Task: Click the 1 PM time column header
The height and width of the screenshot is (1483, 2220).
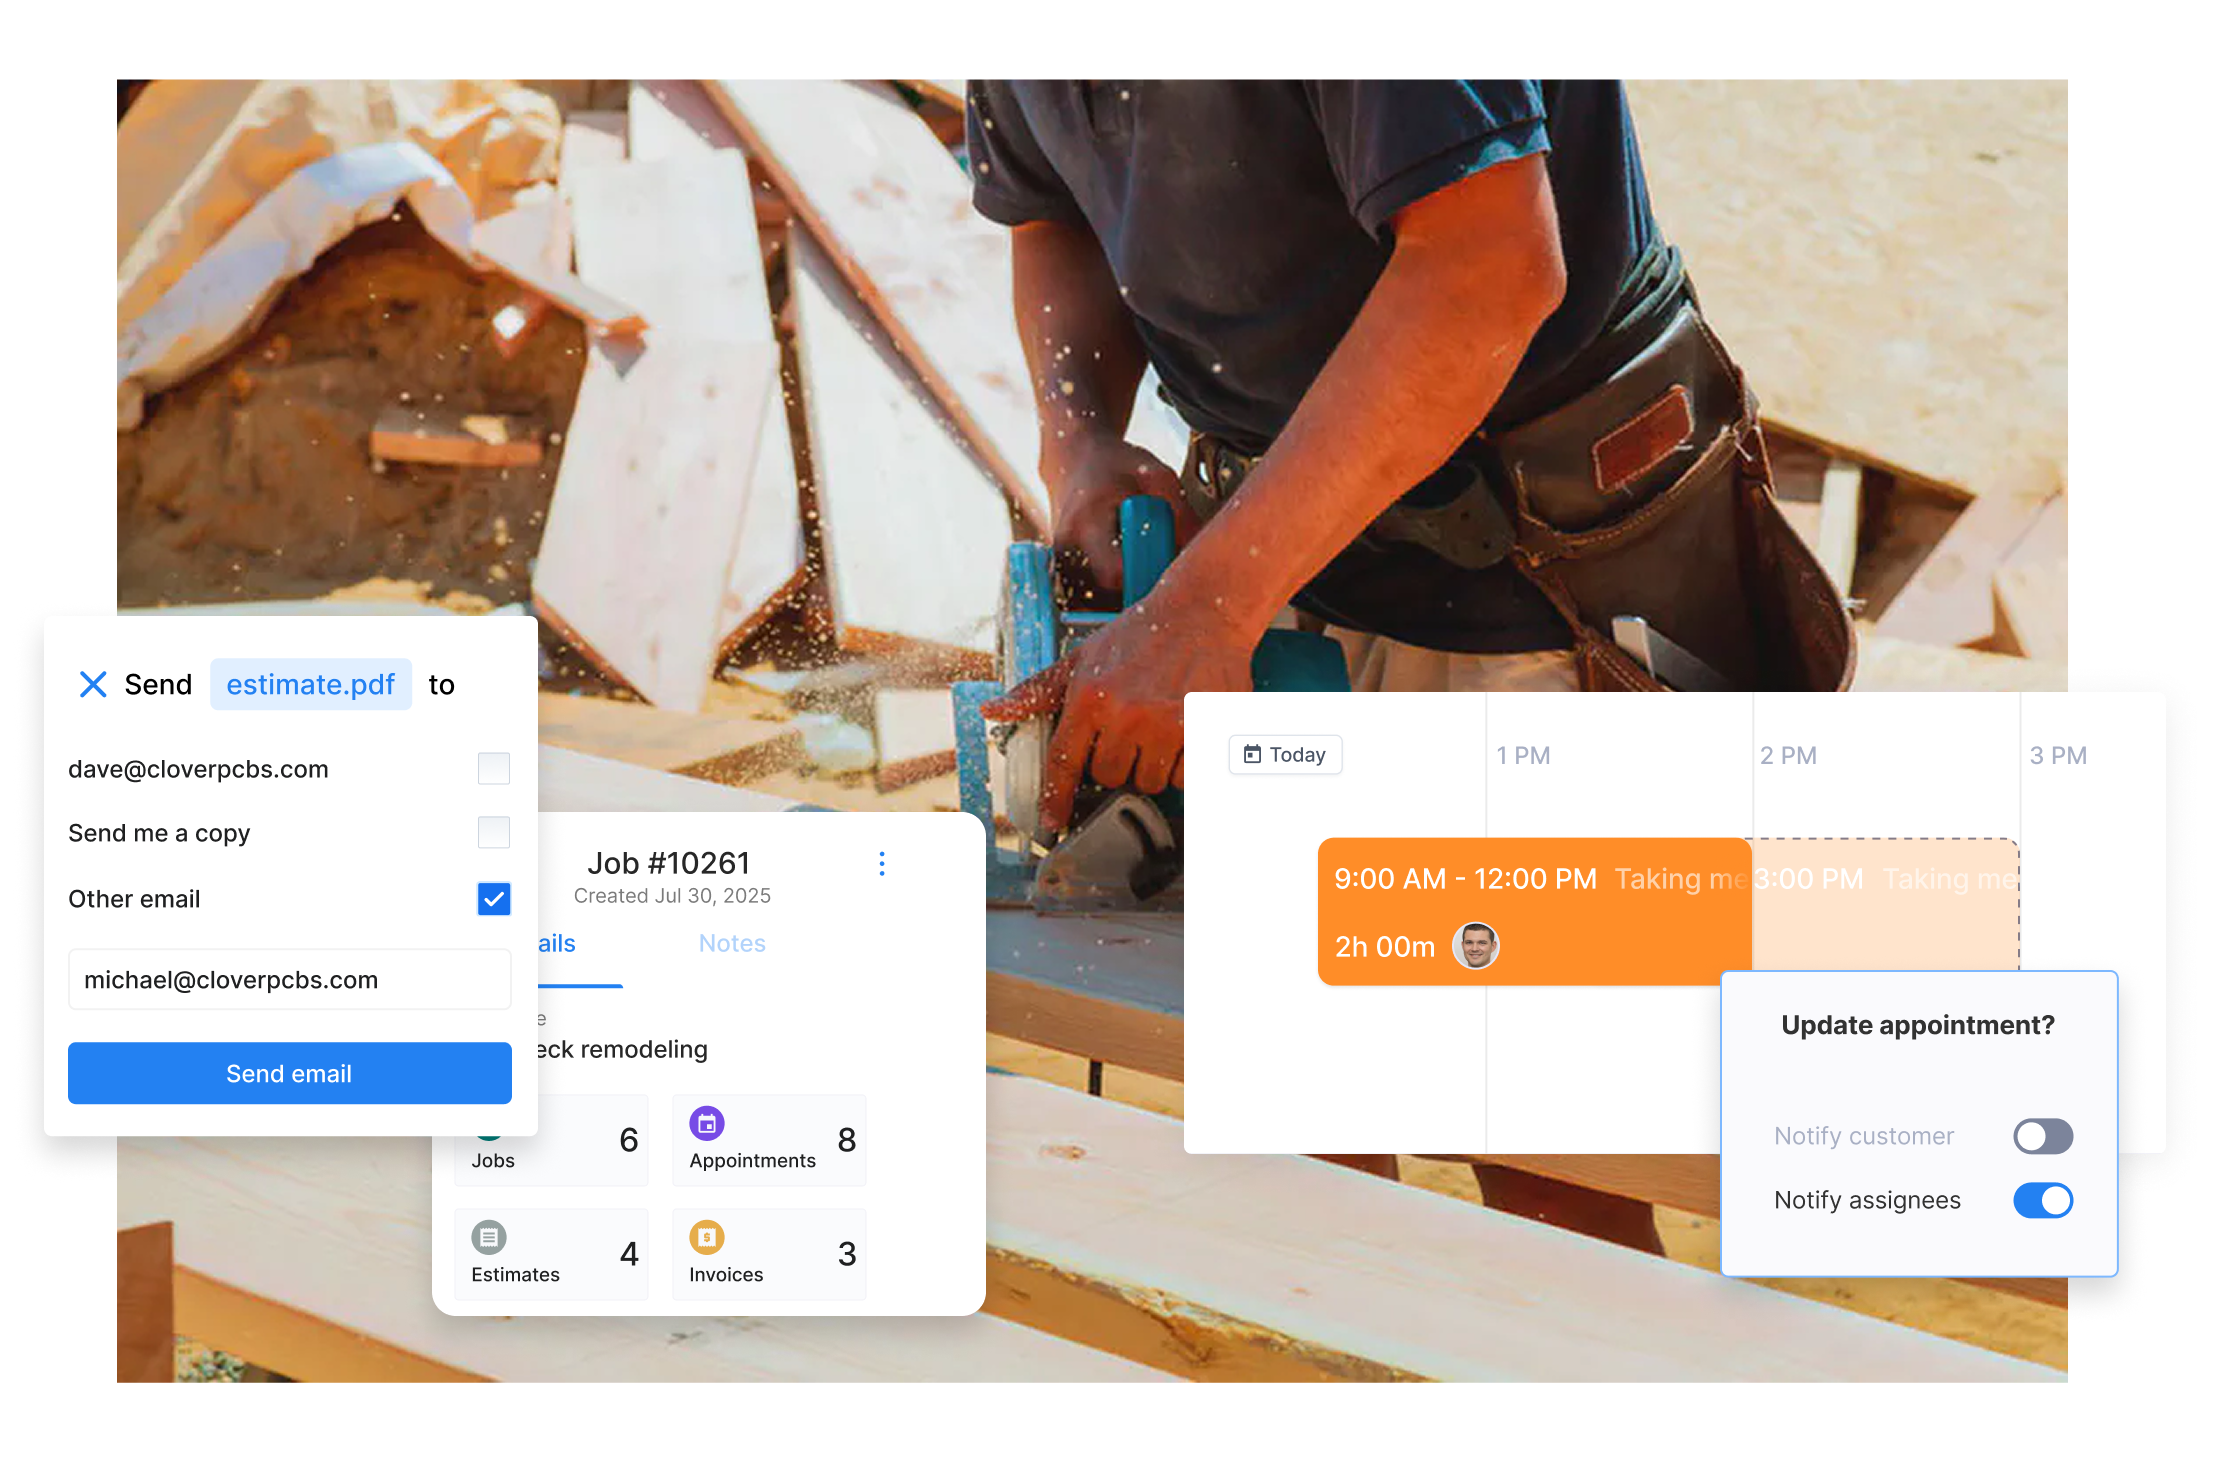Action: click(1523, 755)
